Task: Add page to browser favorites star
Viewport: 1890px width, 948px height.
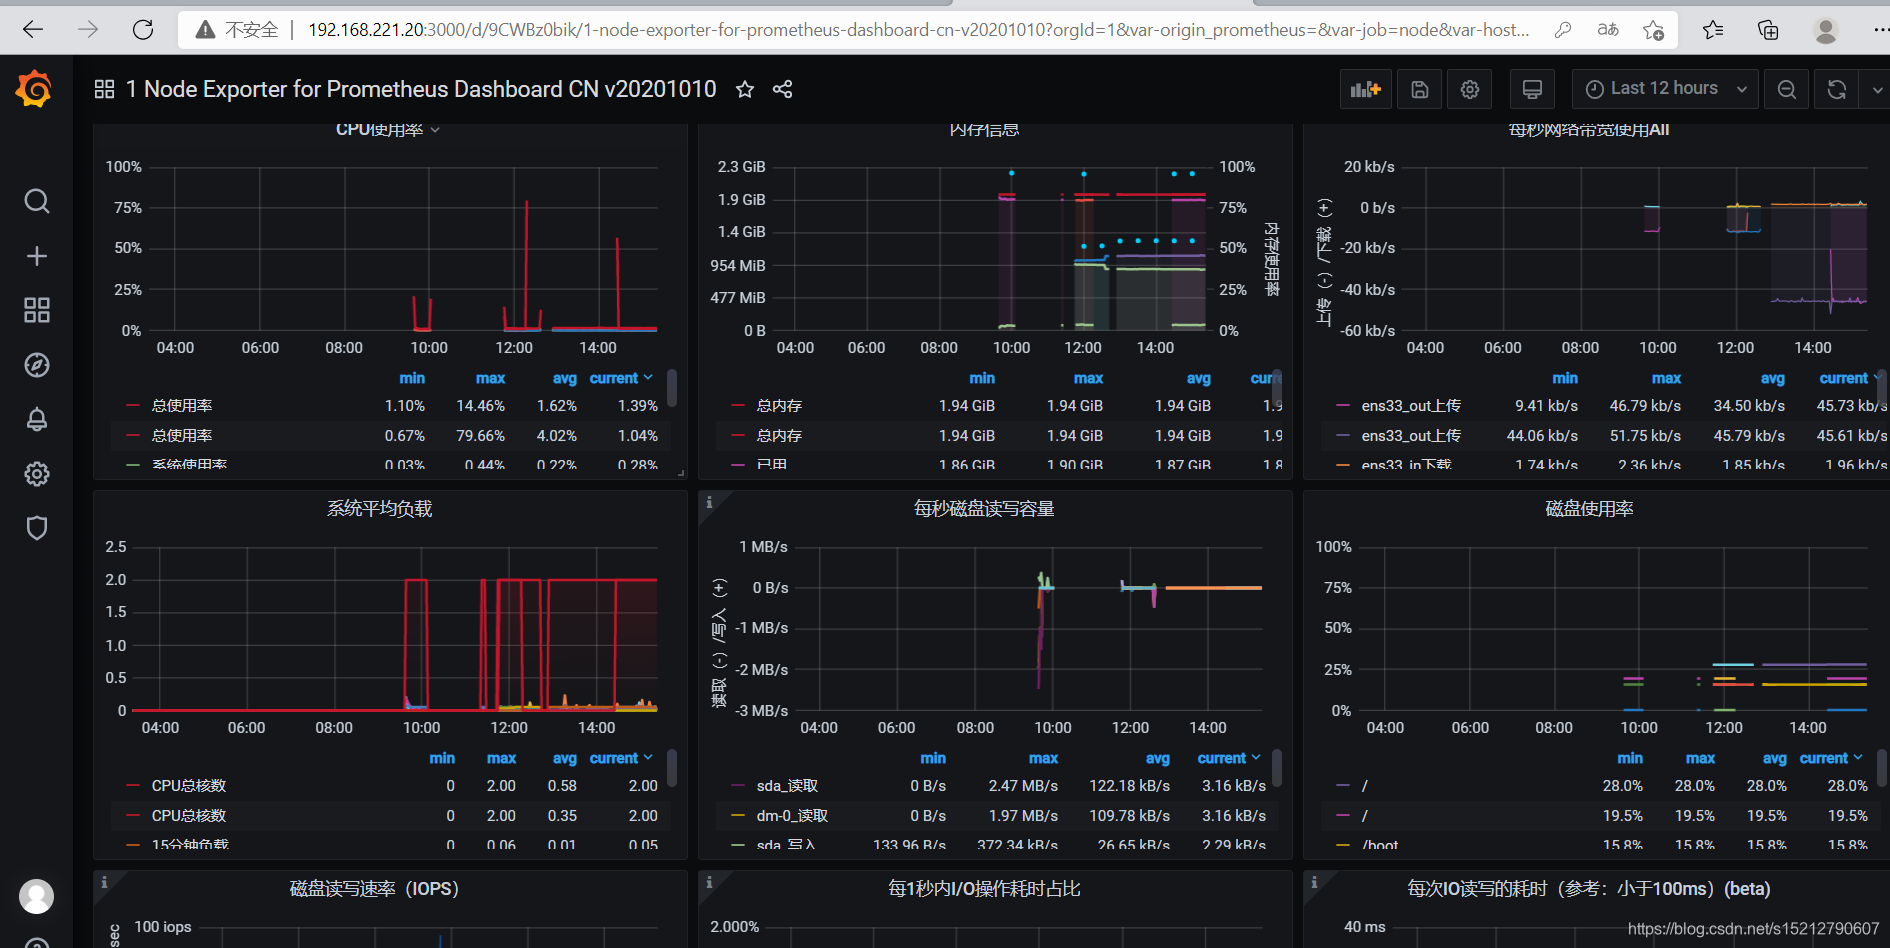Action: point(1654,30)
